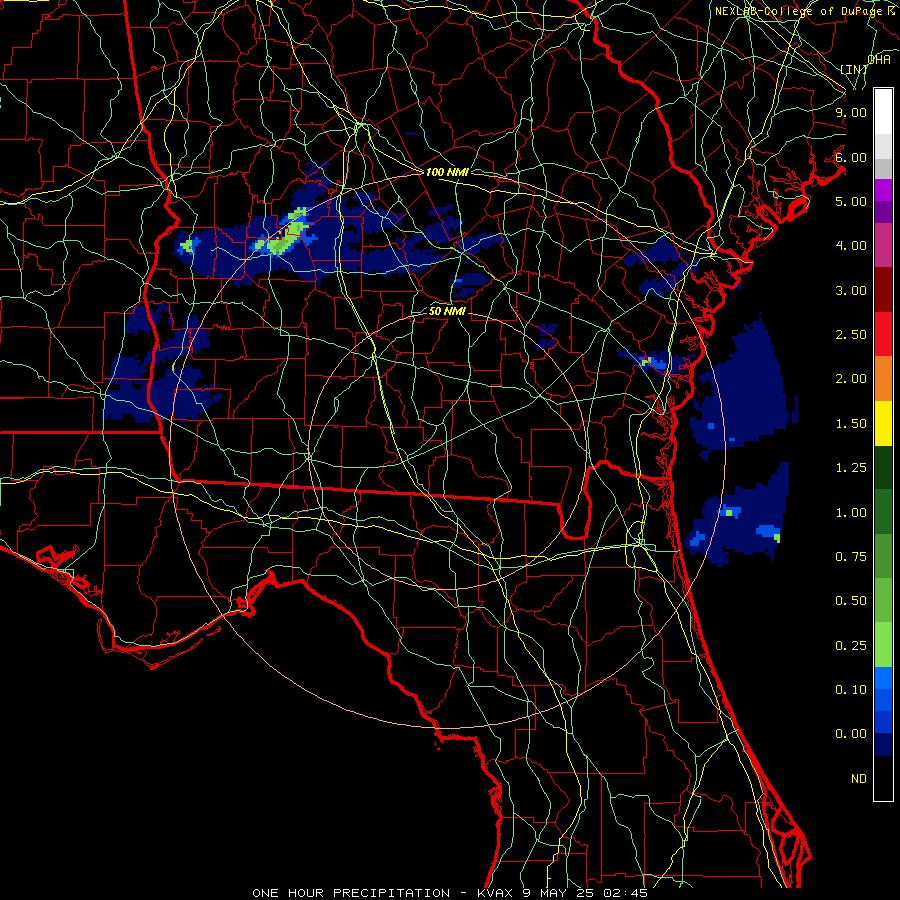
Task: Click the OHA product label
Action: (x=879, y=59)
